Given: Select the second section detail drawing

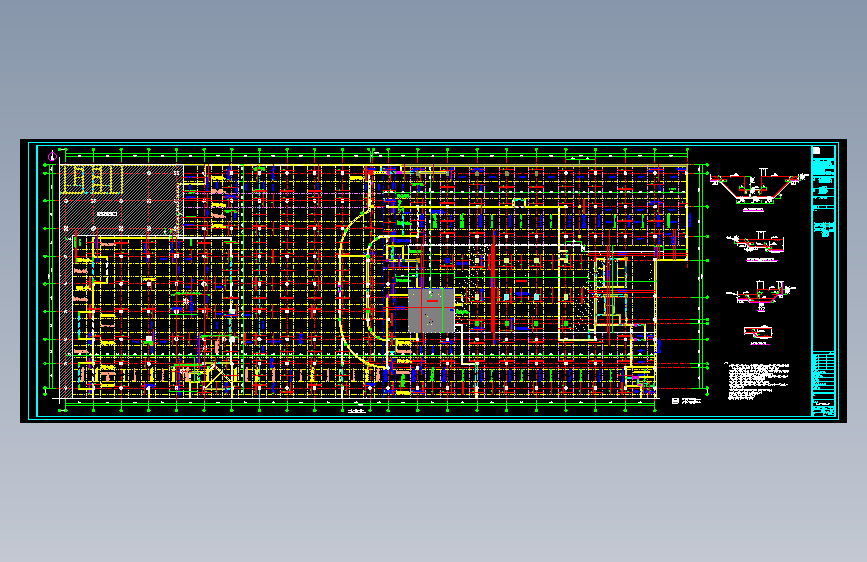Looking at the screenshot, I should coord(756,246).
